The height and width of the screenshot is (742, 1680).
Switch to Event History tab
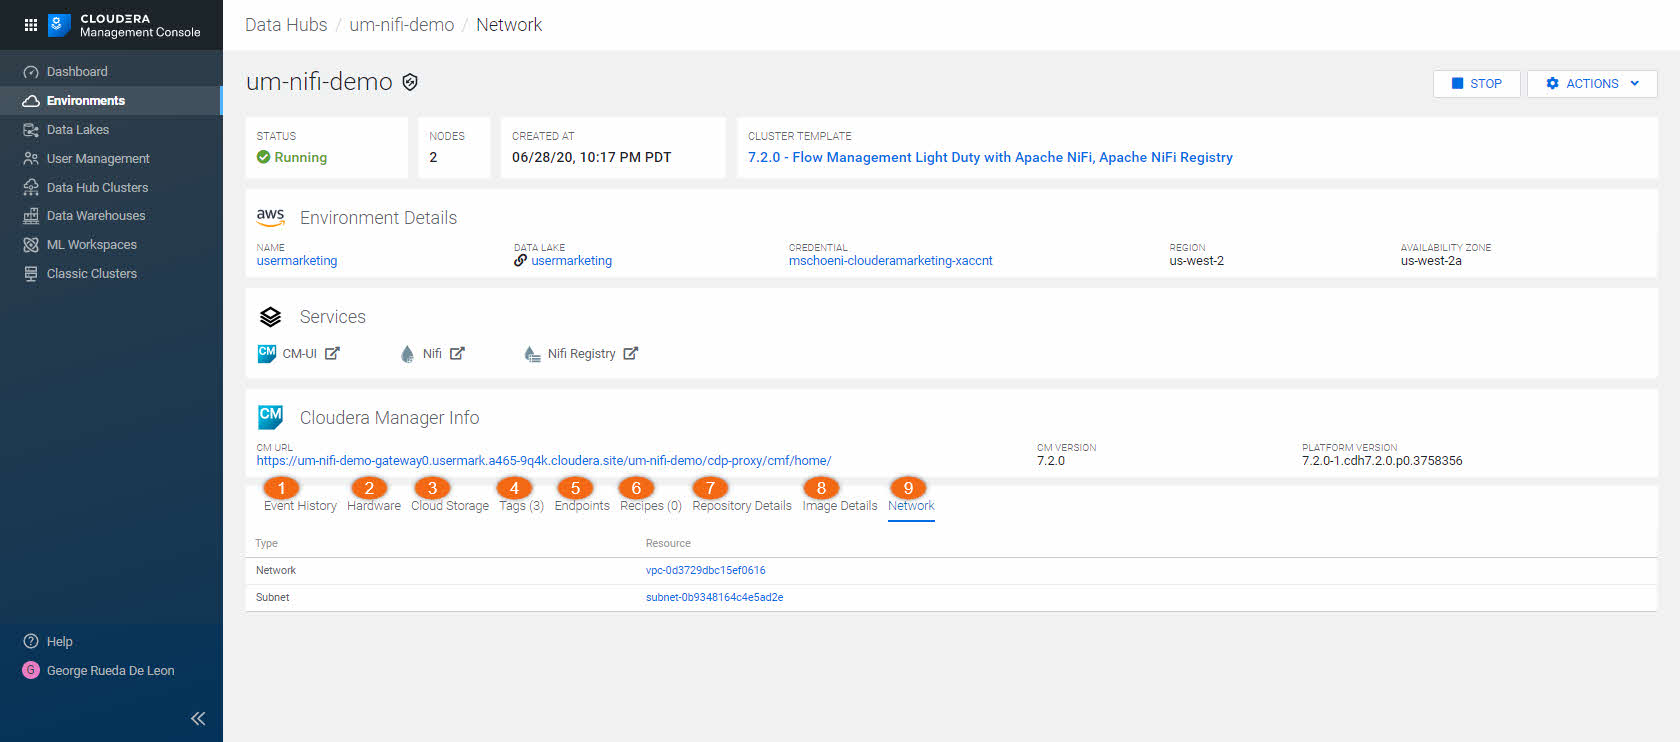click(x=300, y=506)
